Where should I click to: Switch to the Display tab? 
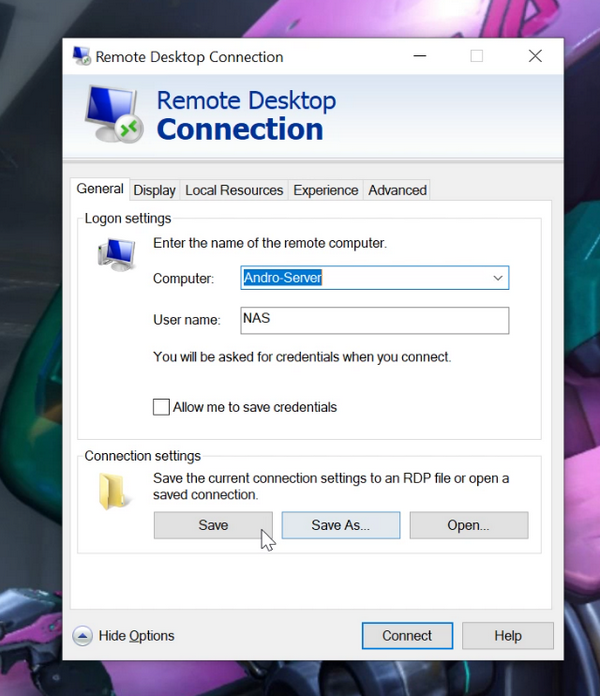pyautogui.click(x=154, y=190)
